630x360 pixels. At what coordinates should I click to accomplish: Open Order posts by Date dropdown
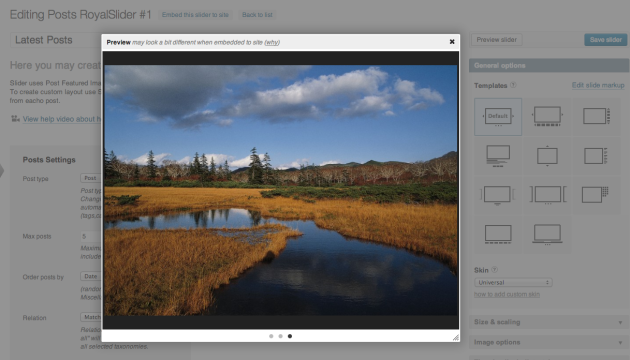91,276
